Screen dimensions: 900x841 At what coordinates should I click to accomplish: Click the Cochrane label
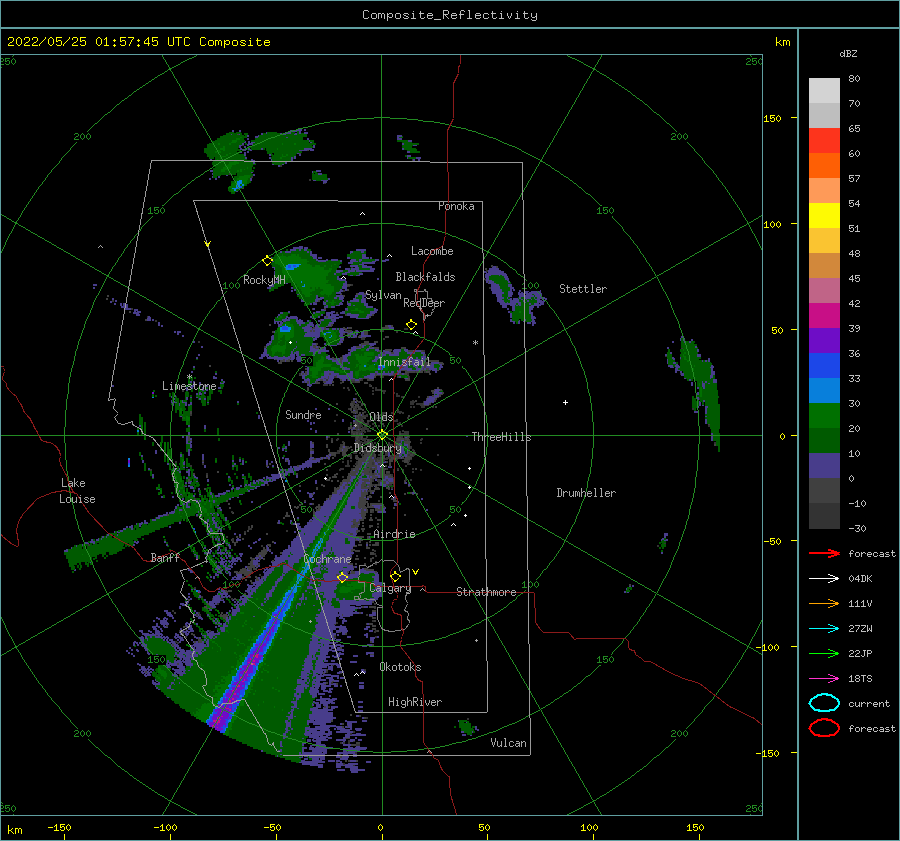pos(327,559)
